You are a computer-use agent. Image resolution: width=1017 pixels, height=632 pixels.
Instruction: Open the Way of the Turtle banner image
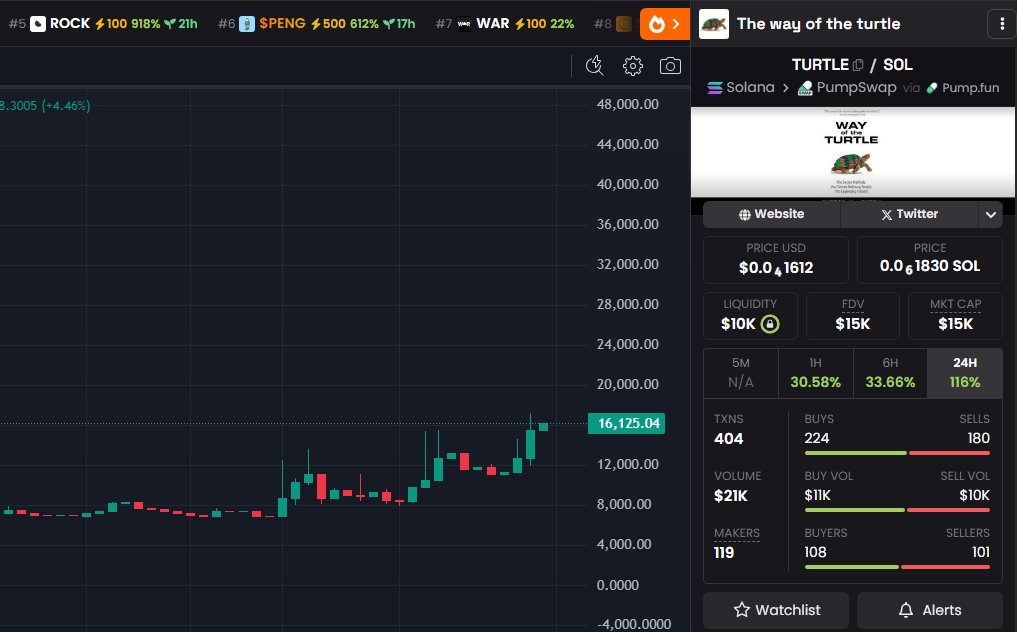852,152
